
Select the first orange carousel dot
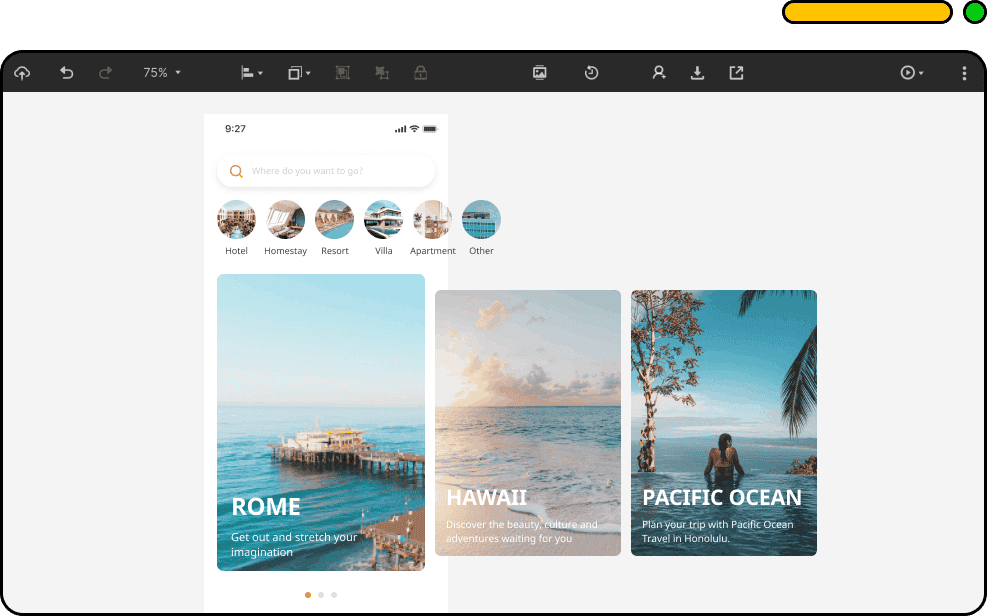pos(308,595)
